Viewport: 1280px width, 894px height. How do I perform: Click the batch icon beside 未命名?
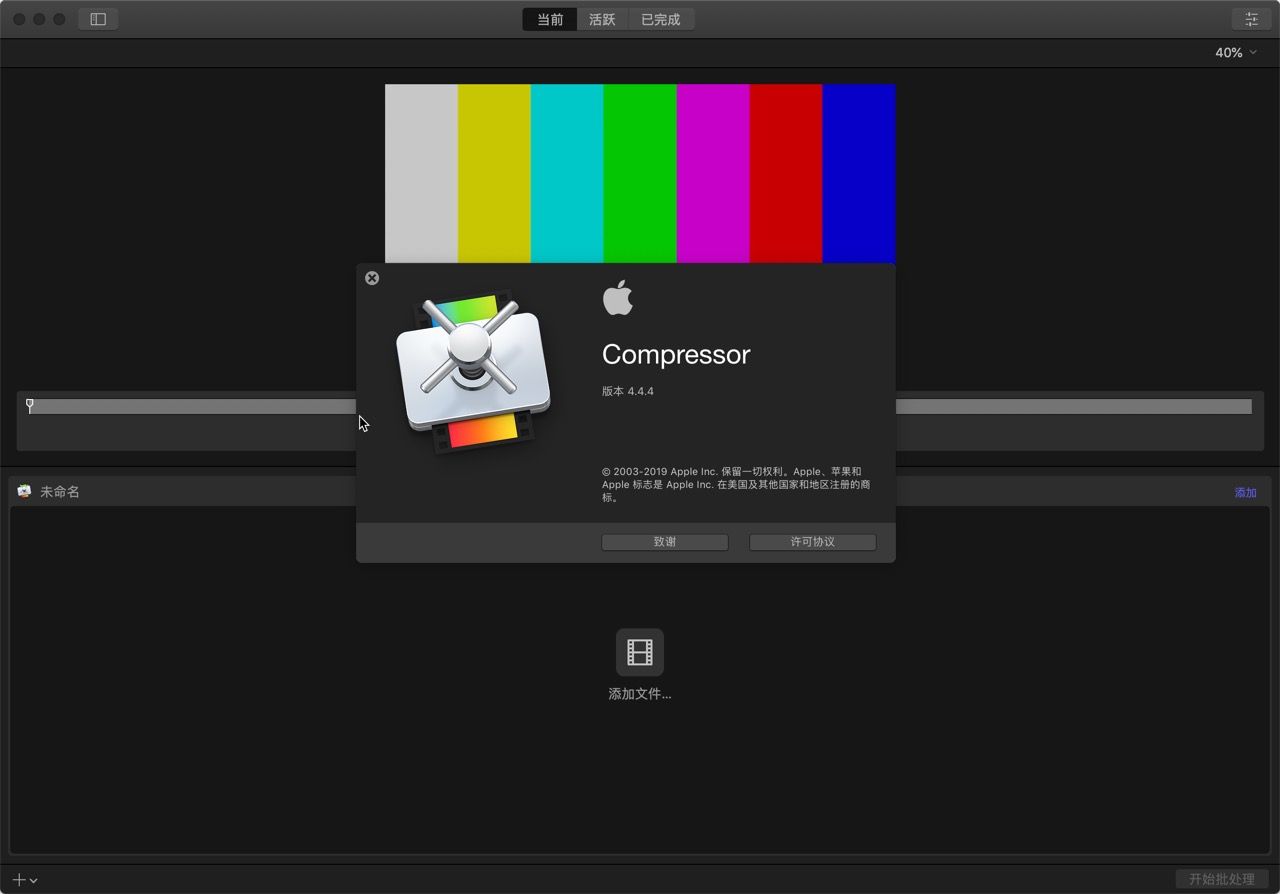(x=24, y=492)
